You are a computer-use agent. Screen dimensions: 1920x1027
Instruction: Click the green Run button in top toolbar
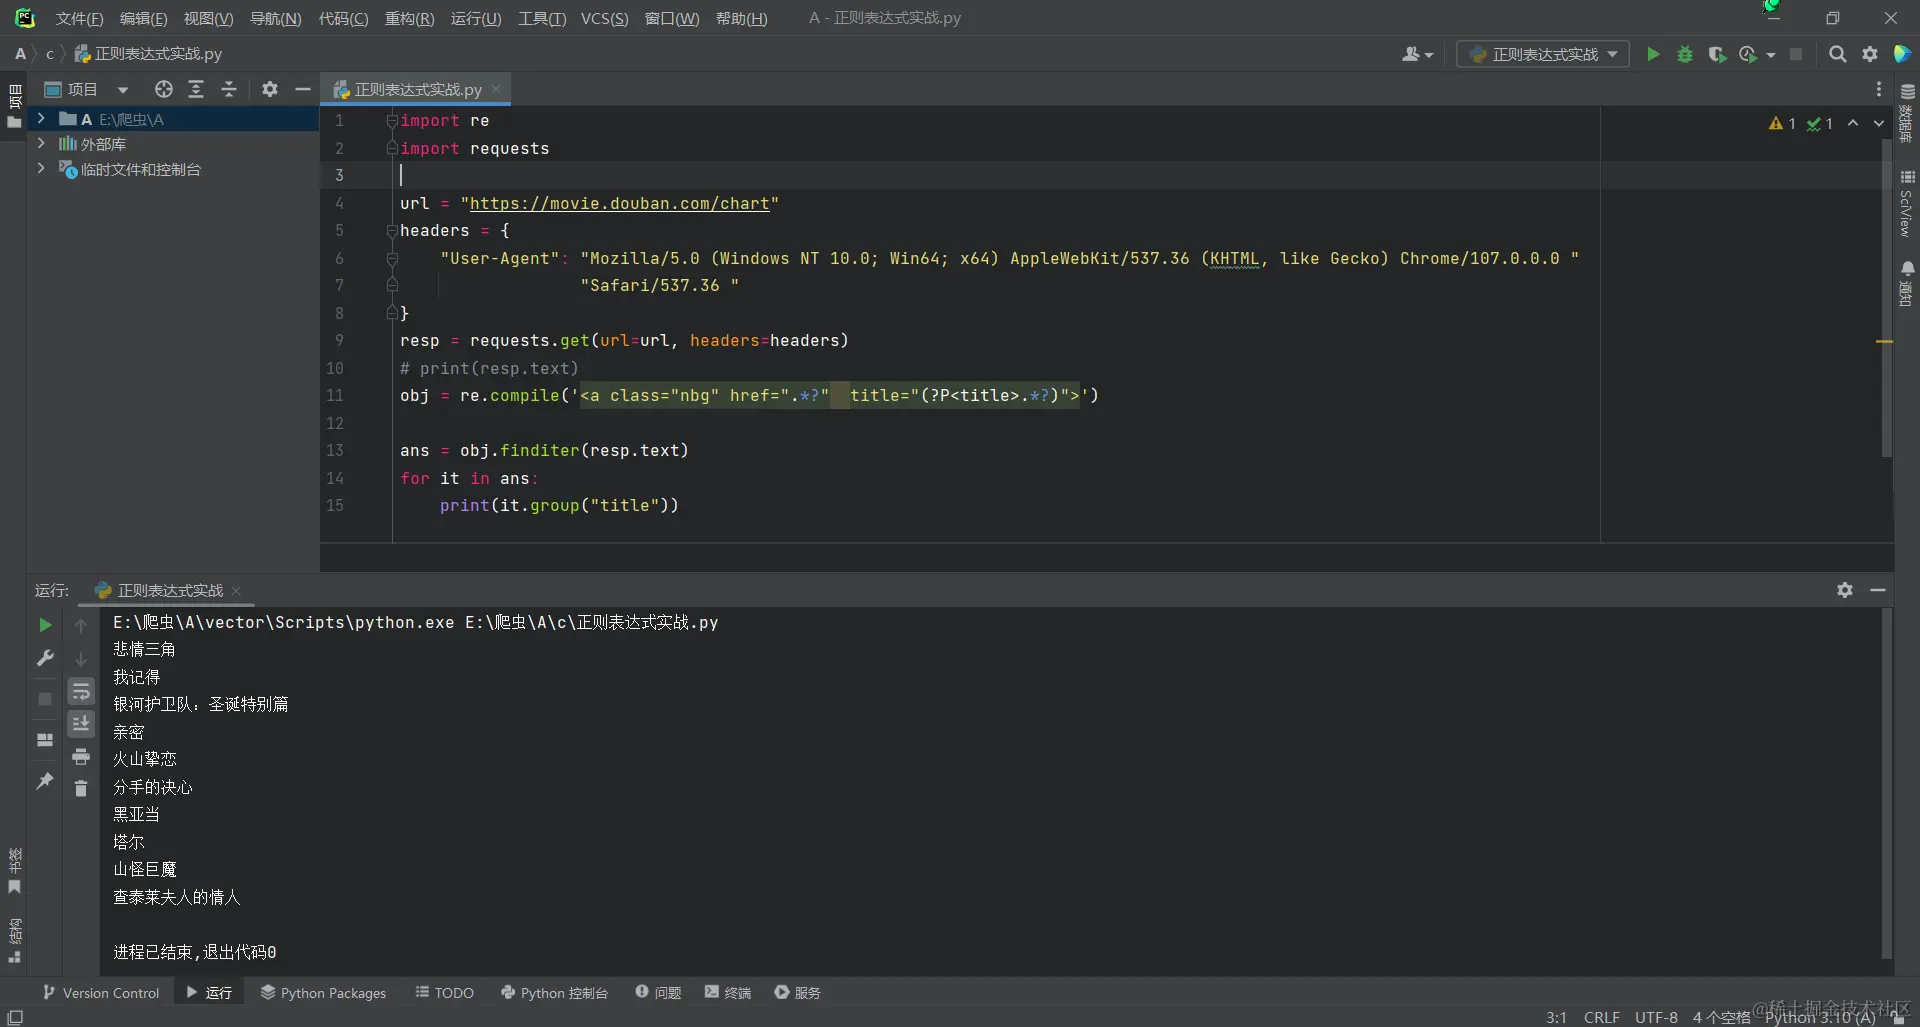coord(1653,54)
